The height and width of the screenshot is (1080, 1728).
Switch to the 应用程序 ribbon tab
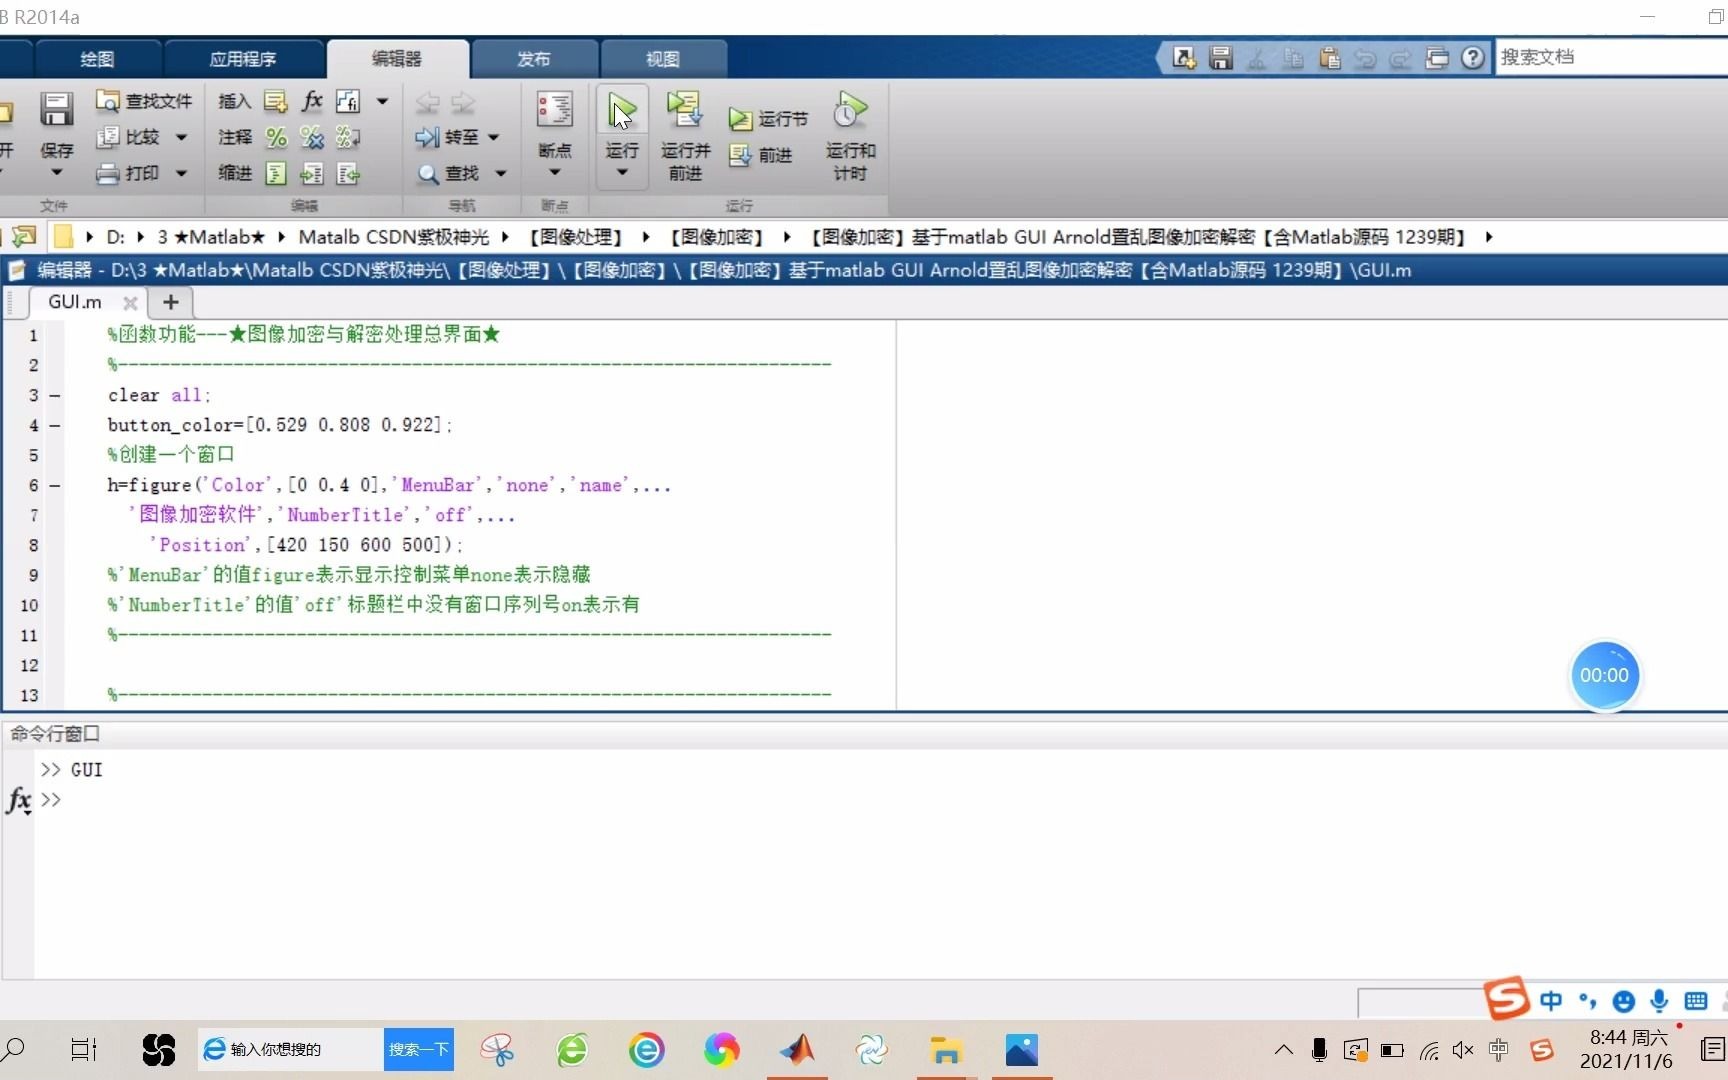click(x=243, y=59)
